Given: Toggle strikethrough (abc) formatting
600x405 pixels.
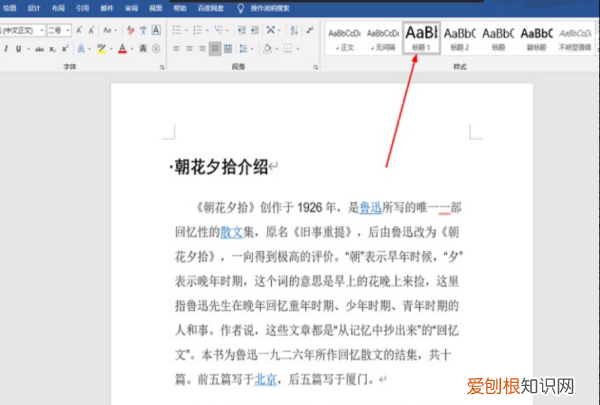Looking at the screenshot, I should pos(39,49).
